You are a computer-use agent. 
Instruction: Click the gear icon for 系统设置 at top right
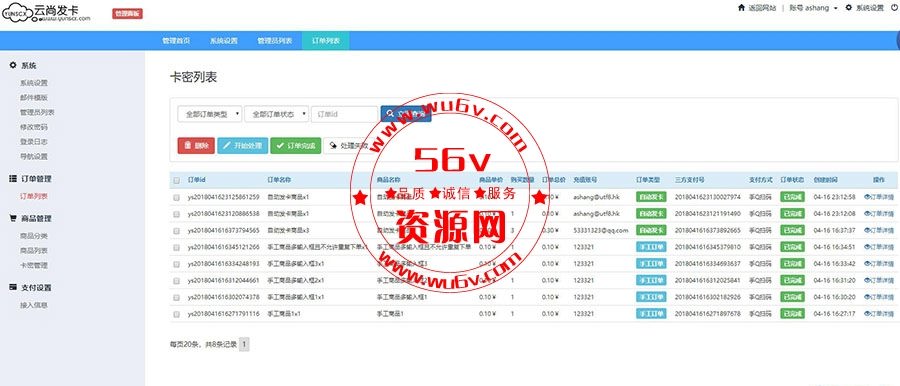(x=849, y=8)
